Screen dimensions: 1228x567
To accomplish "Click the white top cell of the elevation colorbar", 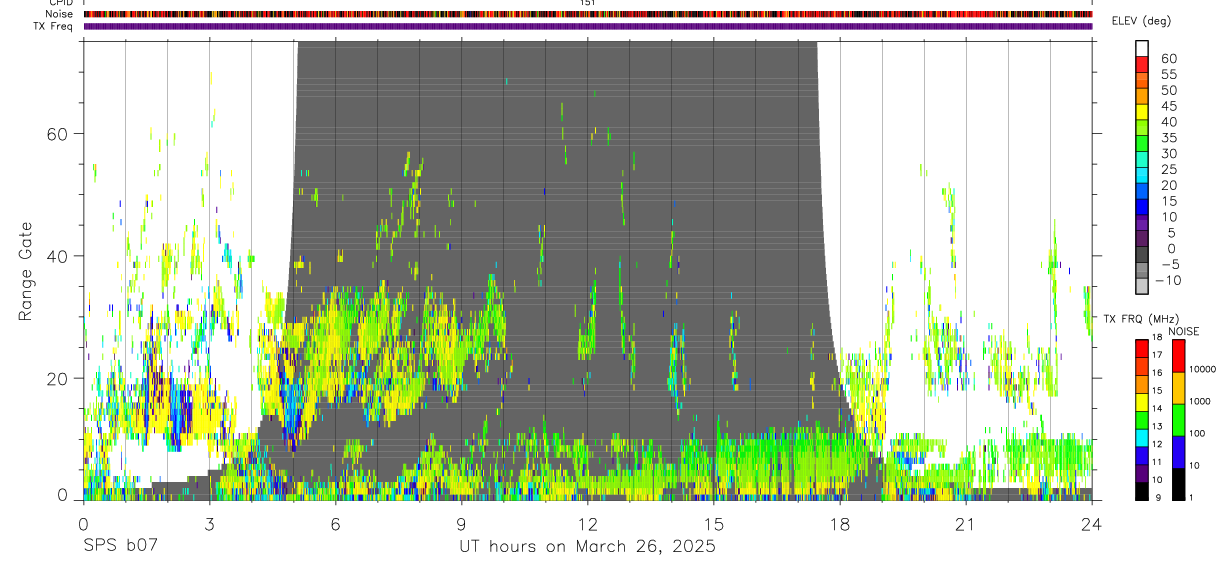I will tap(1142, 47).
